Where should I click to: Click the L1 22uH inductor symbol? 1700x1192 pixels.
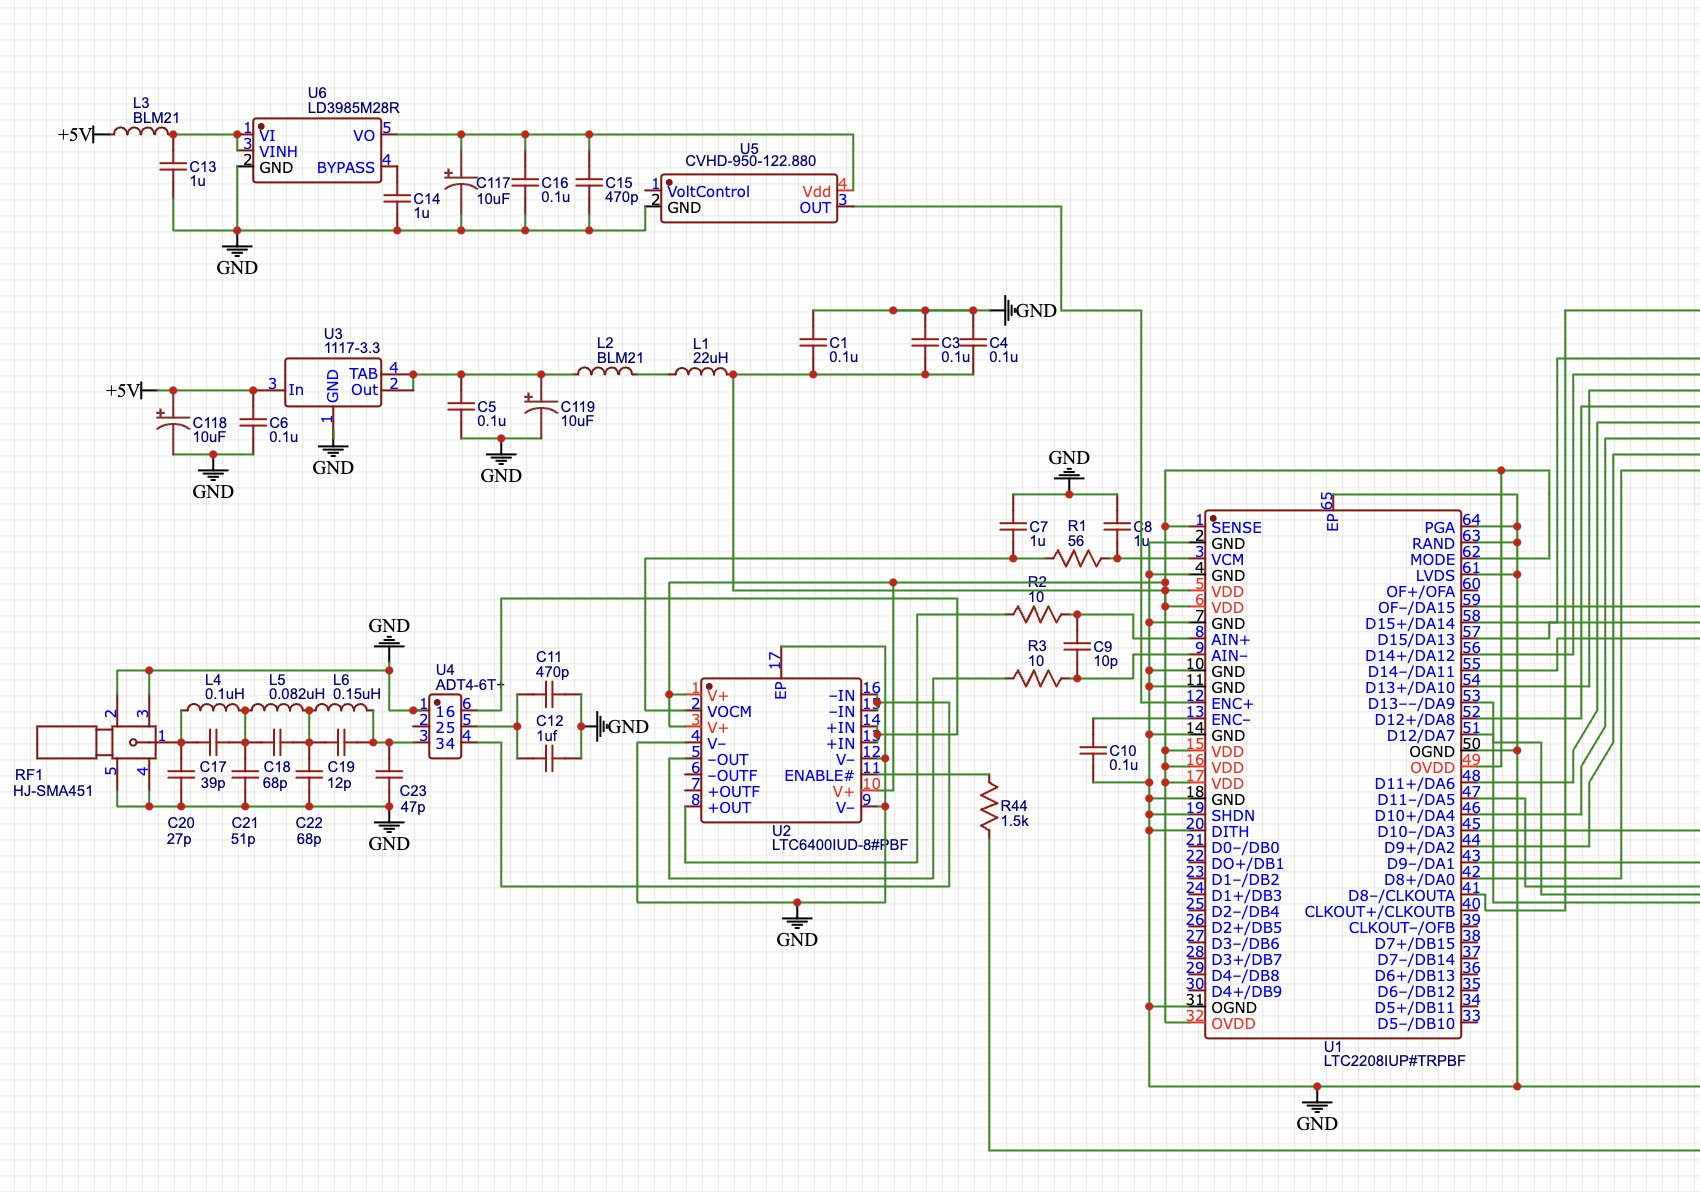coord(701,372)
